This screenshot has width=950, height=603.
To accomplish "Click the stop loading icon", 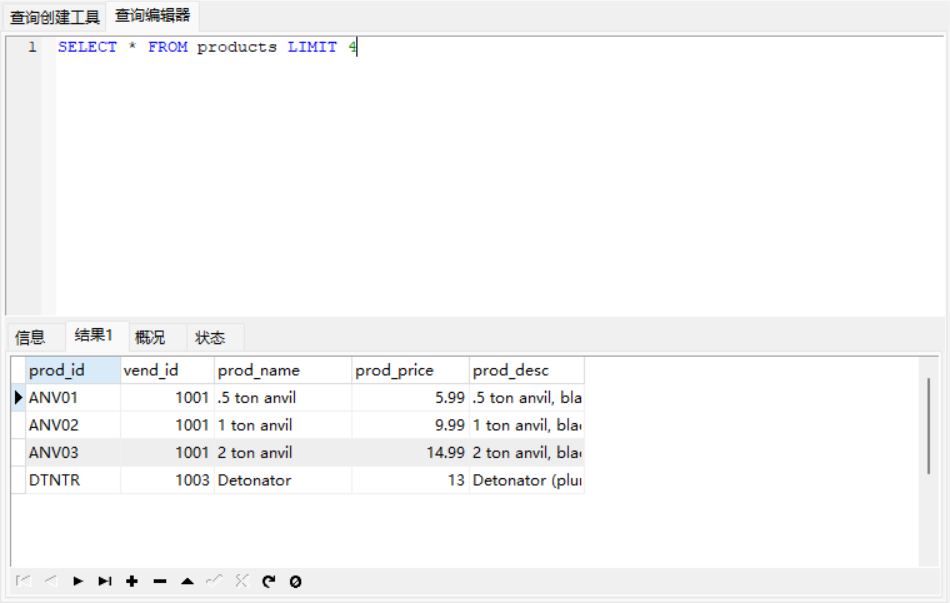I will (x=295, y=581).
